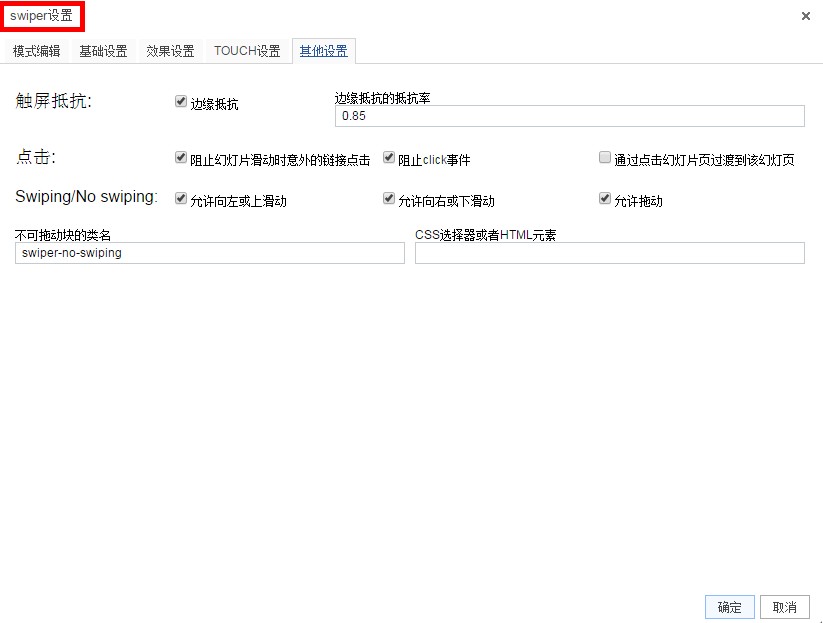The image size is (823, 623).
Task: Click the 不可拖动块的类名 text field
Action: point(210,253)
